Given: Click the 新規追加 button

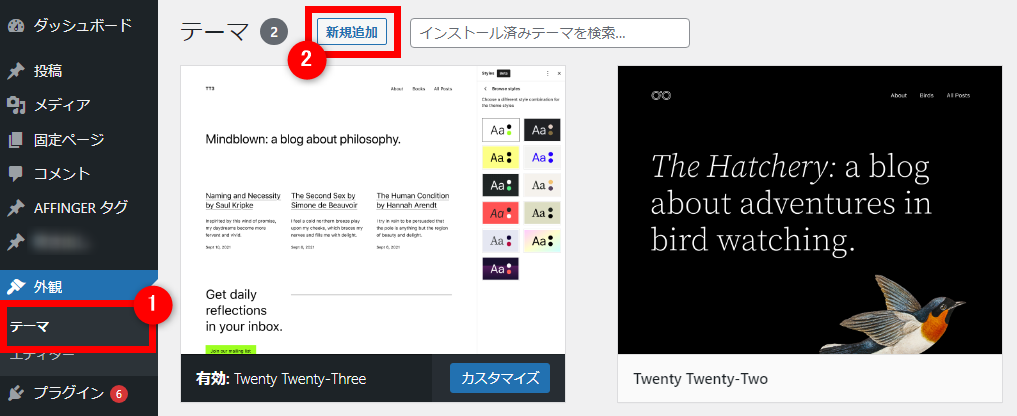Looking at the screenshot, I should 352,32.
